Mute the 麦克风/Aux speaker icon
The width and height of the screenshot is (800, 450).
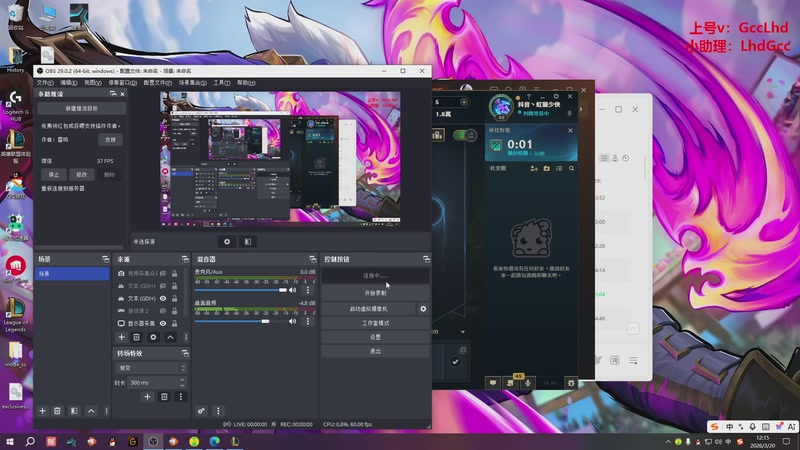pyautogui.click(x=292, y=290)
